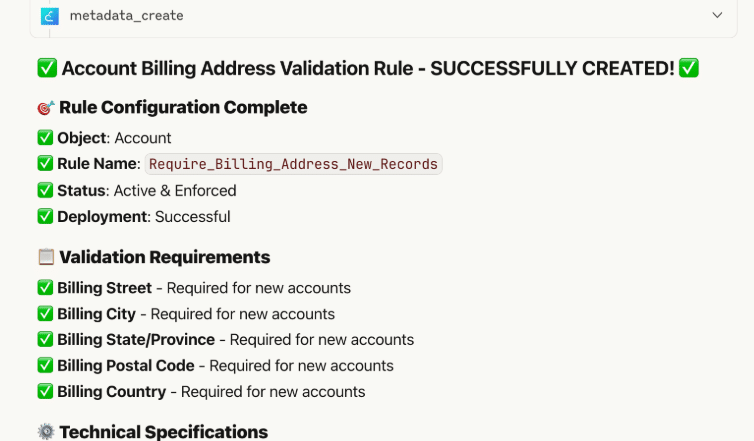Click the checkmark beside Billing Street

45,288
